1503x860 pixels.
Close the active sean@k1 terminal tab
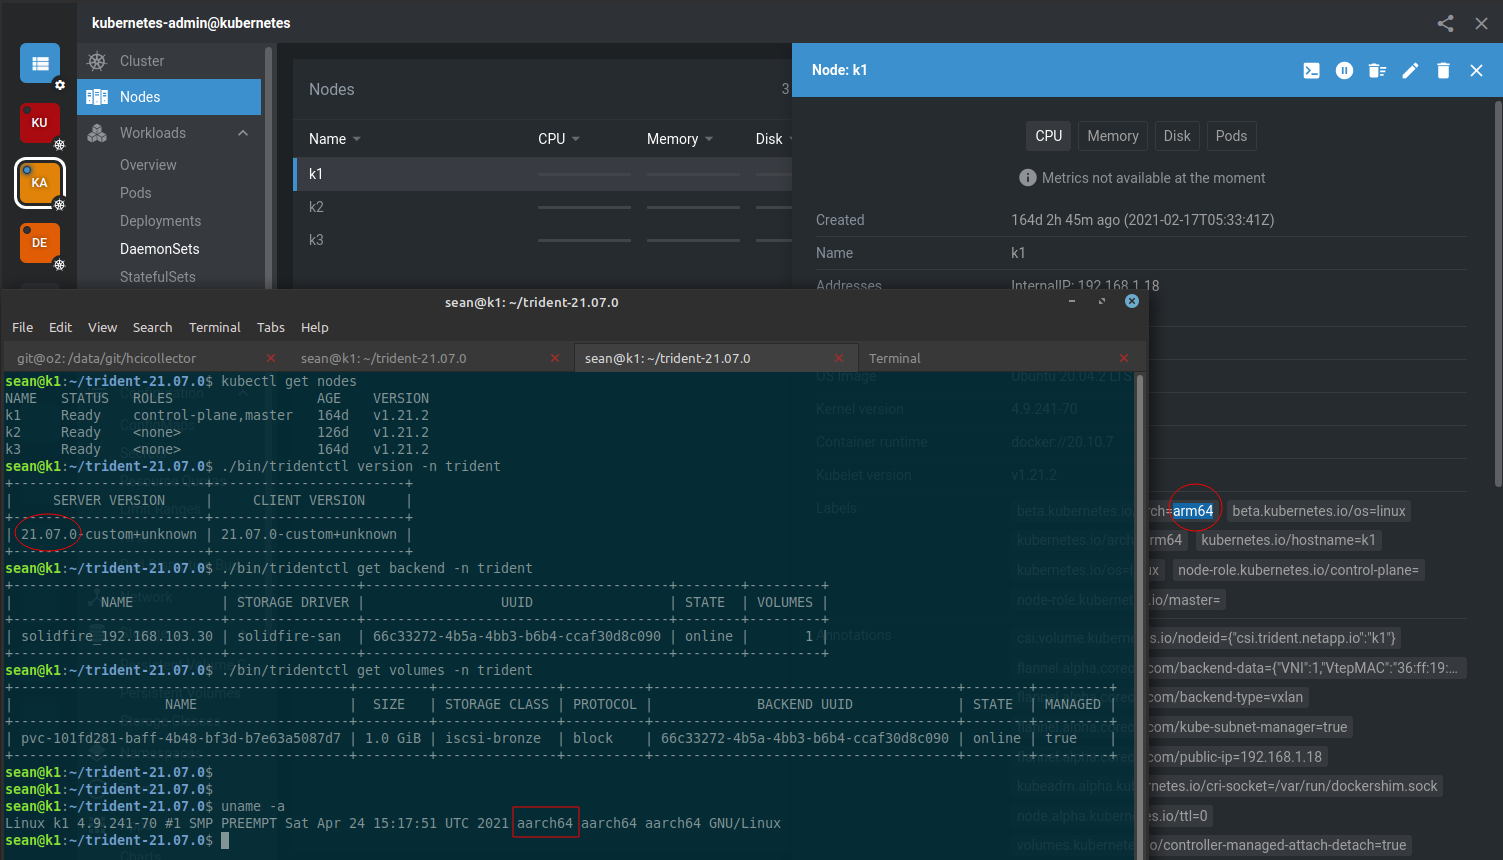point(840,358)
